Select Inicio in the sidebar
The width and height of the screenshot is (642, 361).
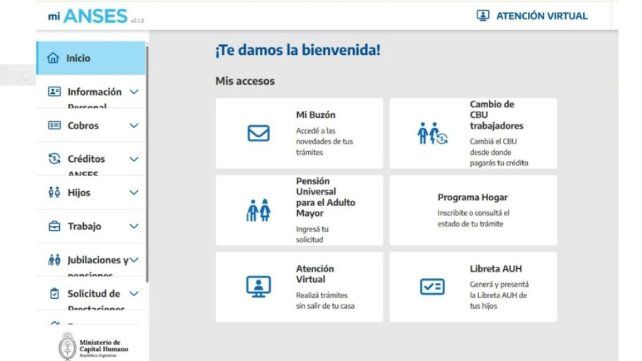[x=91, y=58]
